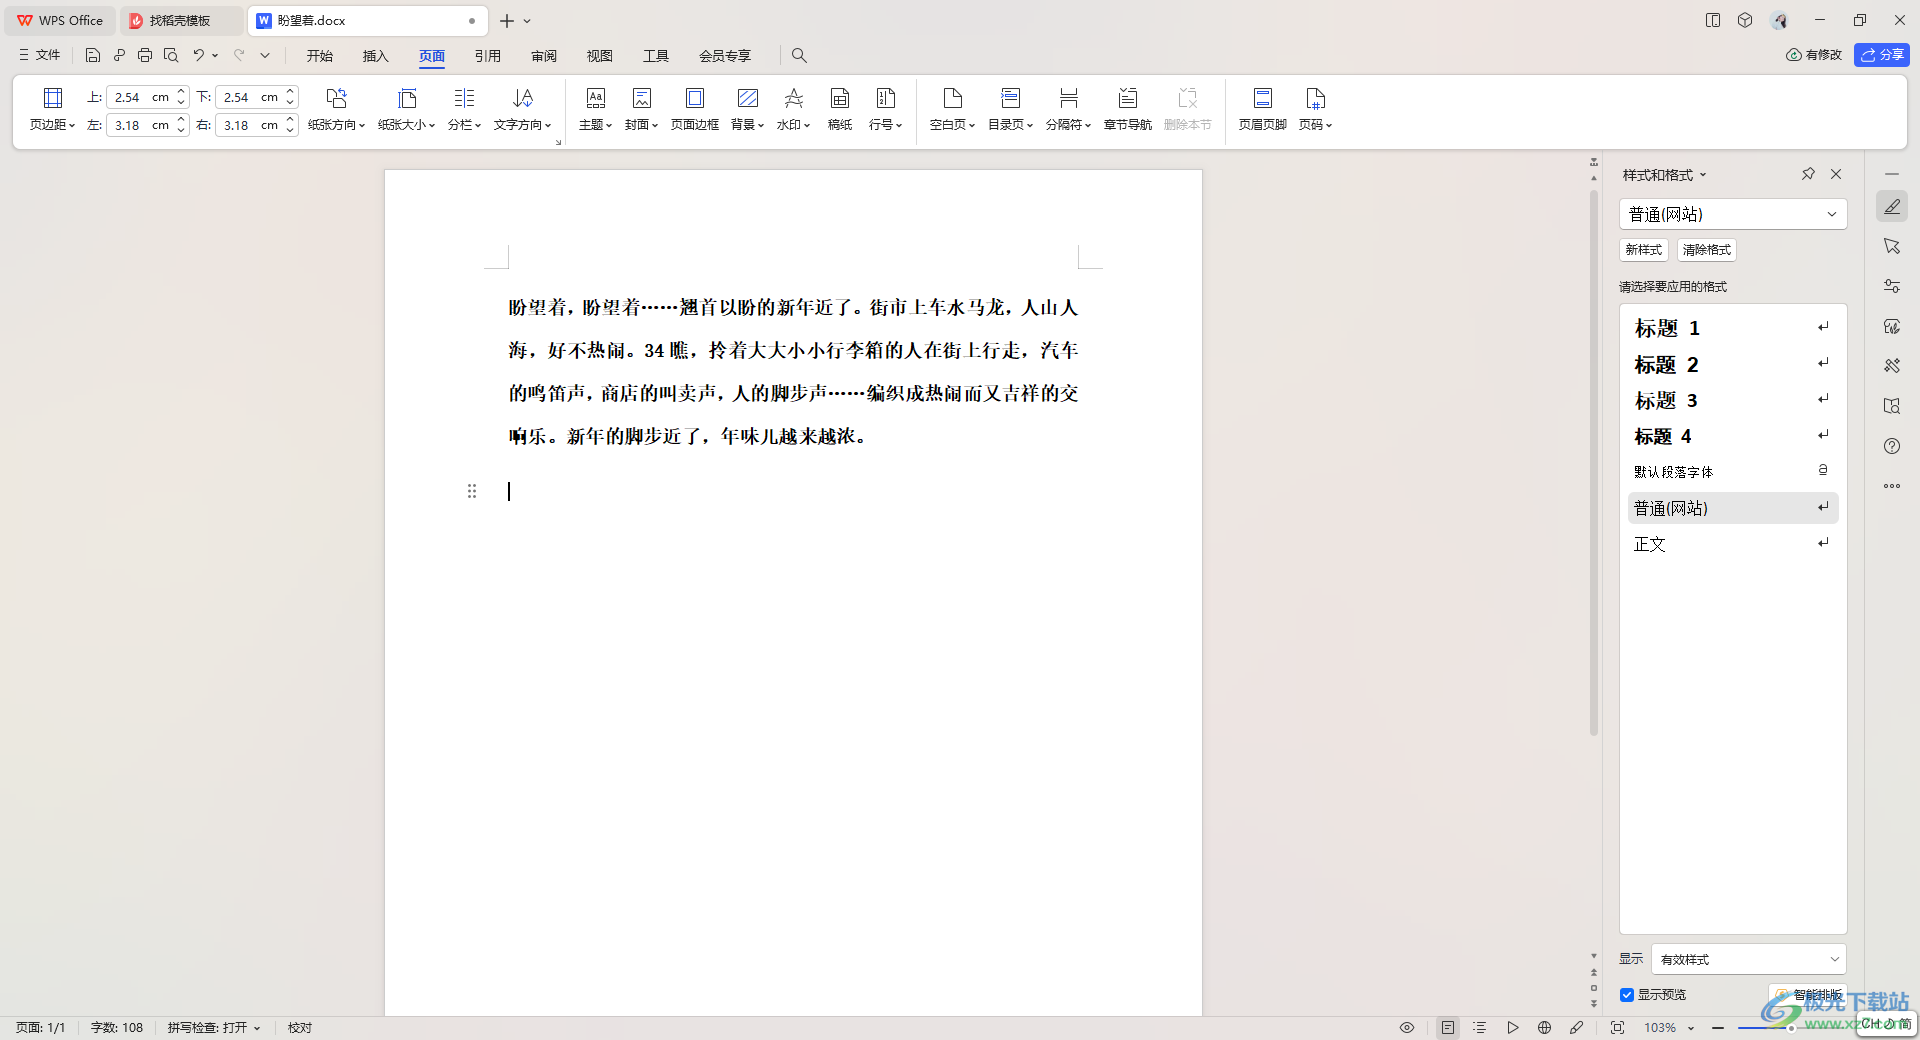Insert a 目录页 table of contents
Image resolution: width=1920 pixels, height=1040 pixels.
1010,109
